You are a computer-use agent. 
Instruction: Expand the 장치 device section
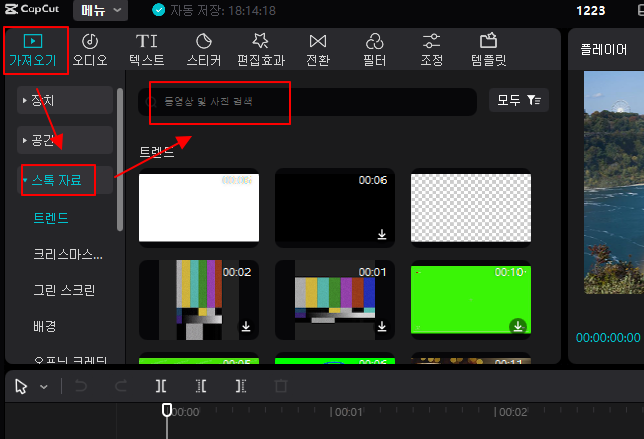(65, 100)
